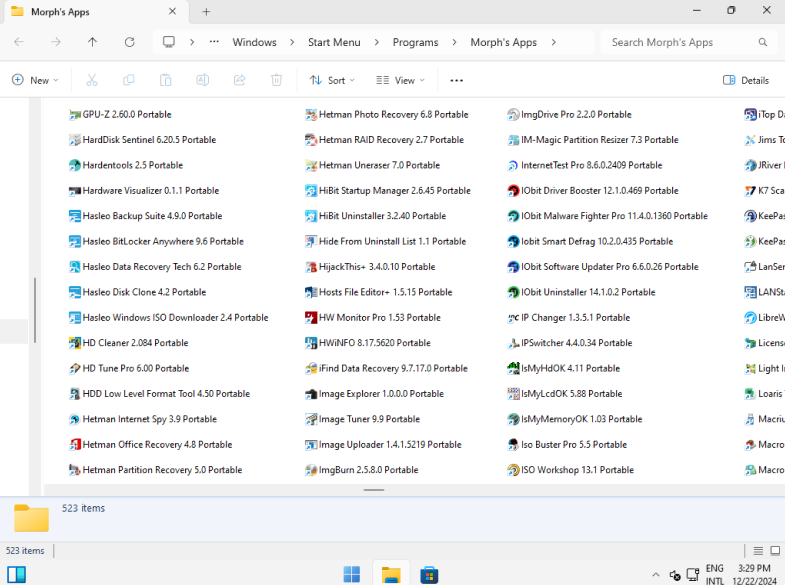Viewport: 785px width, 585px height.
Task: Open the View dropdown menu
Action: point(401,80)
